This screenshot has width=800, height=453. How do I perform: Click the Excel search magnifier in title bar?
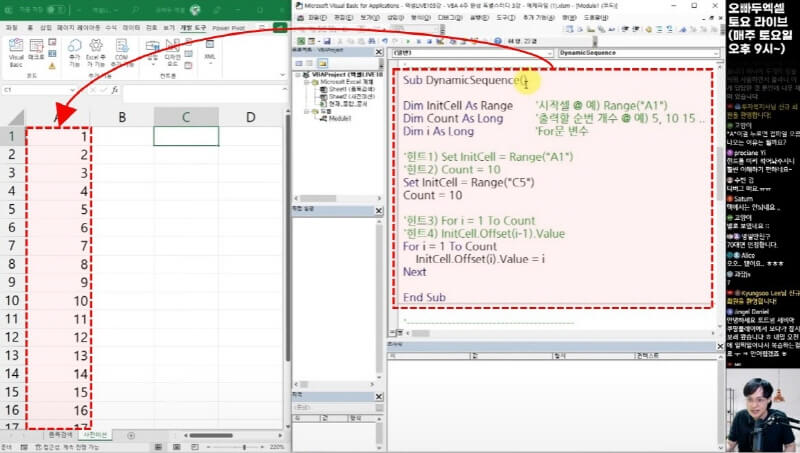(x=136, y=10)
